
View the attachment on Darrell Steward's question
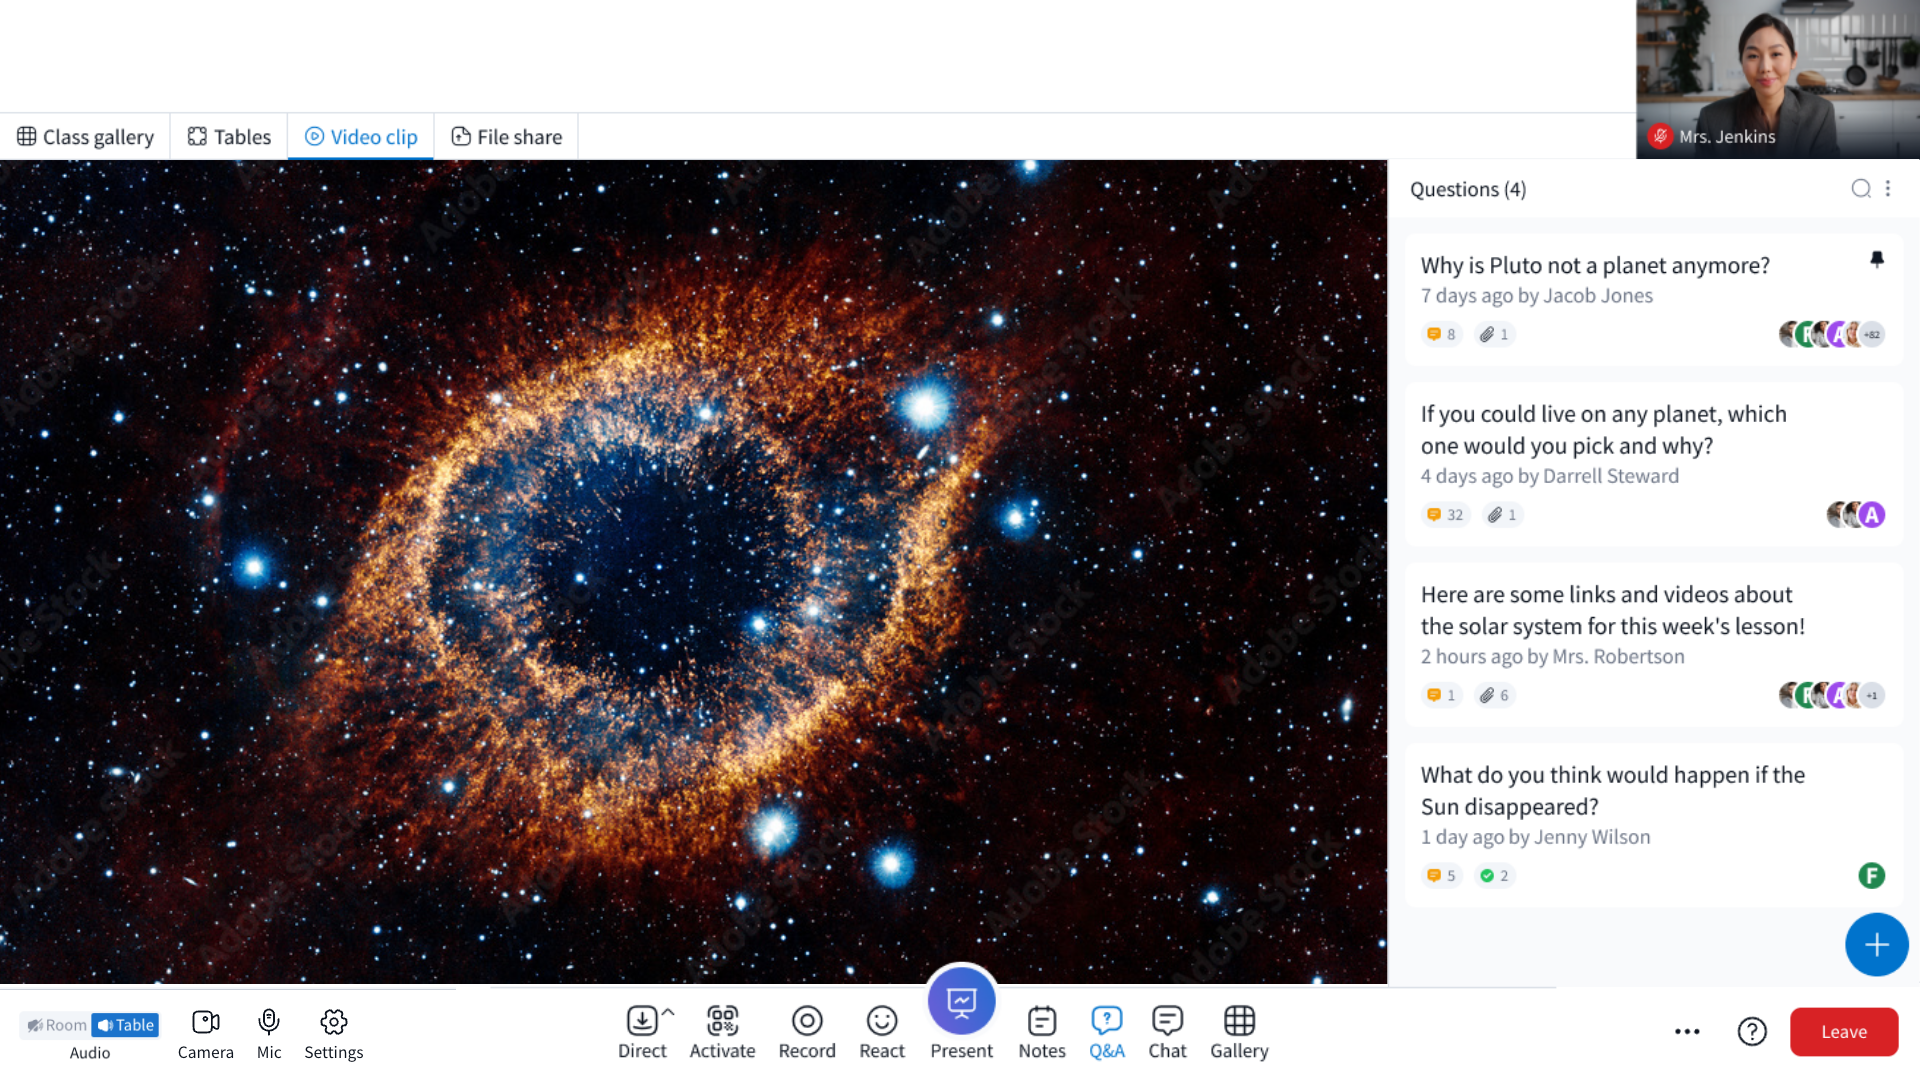click(x=1502, y=515)
